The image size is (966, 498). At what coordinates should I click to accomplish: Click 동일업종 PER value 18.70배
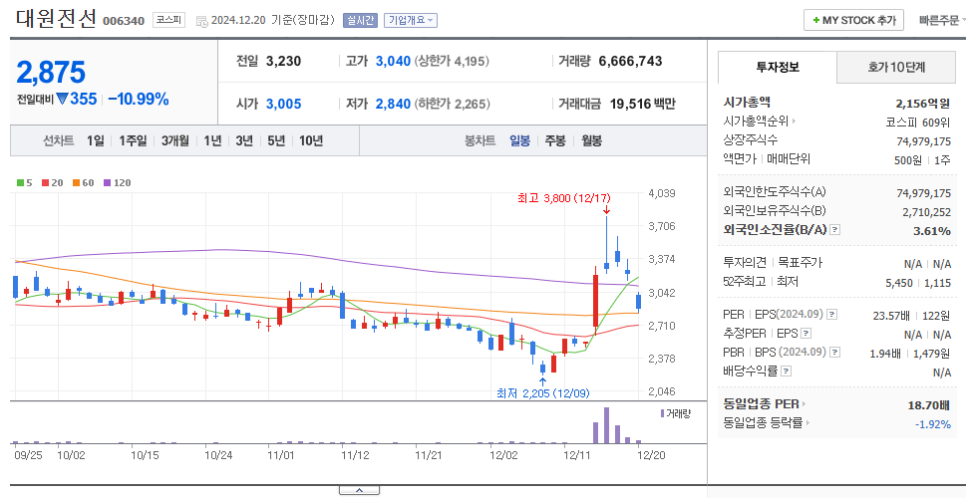point(931,404)
